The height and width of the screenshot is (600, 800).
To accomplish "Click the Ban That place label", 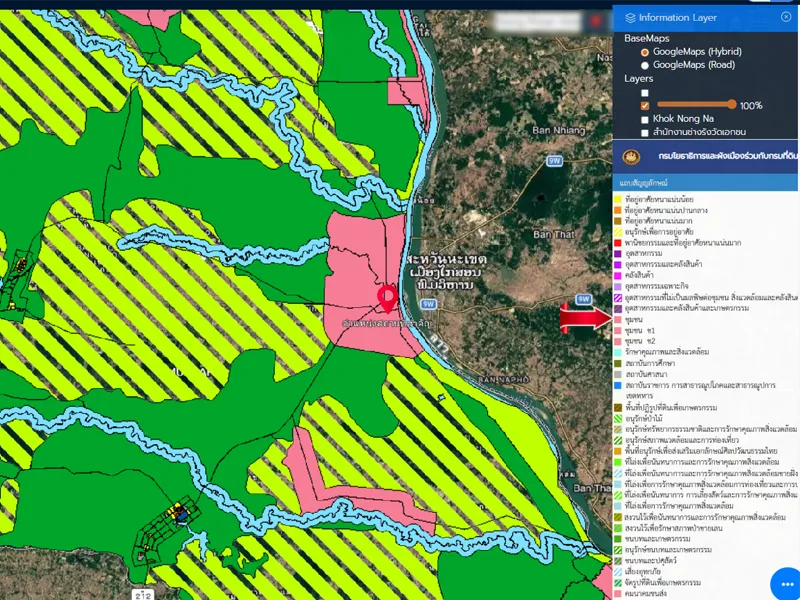I will [551, 234].
